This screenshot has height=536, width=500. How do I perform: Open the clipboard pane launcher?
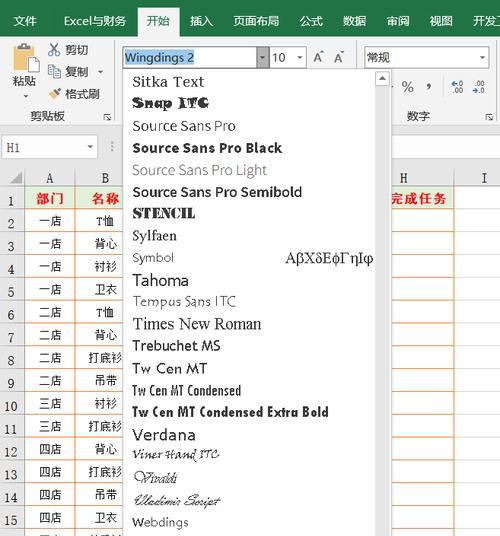pos(107,117)
